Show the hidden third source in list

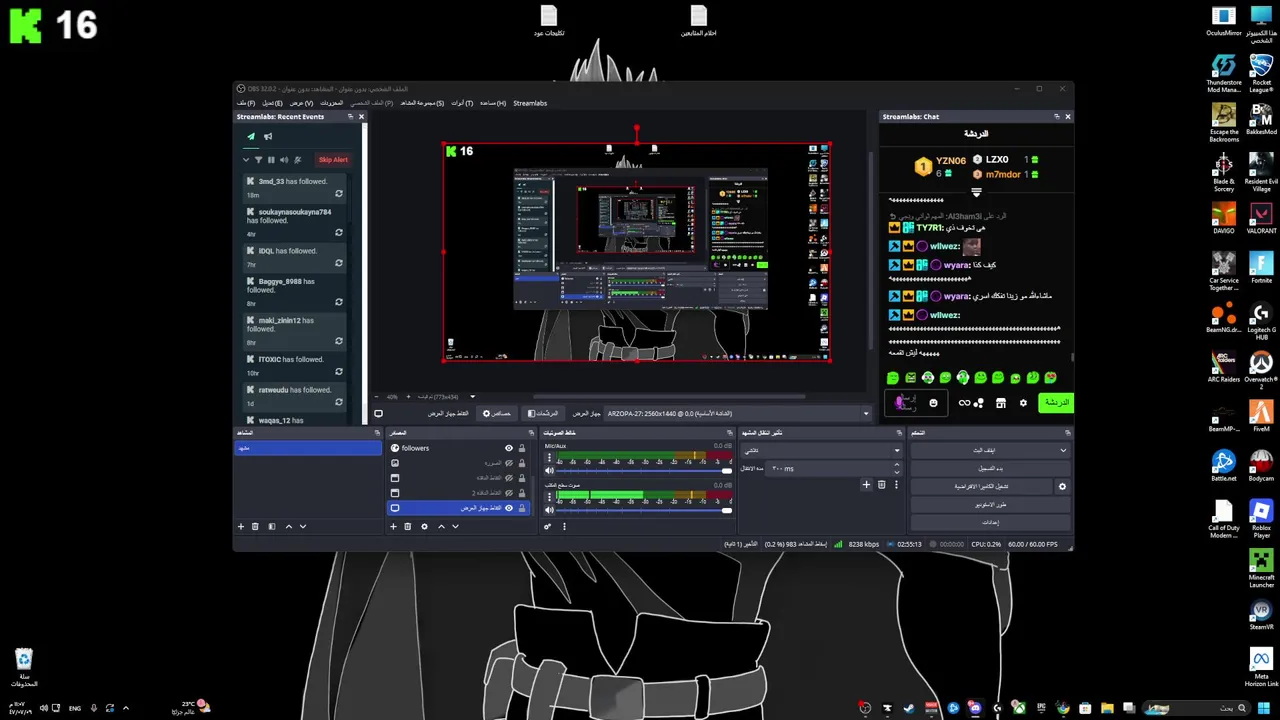508,478
